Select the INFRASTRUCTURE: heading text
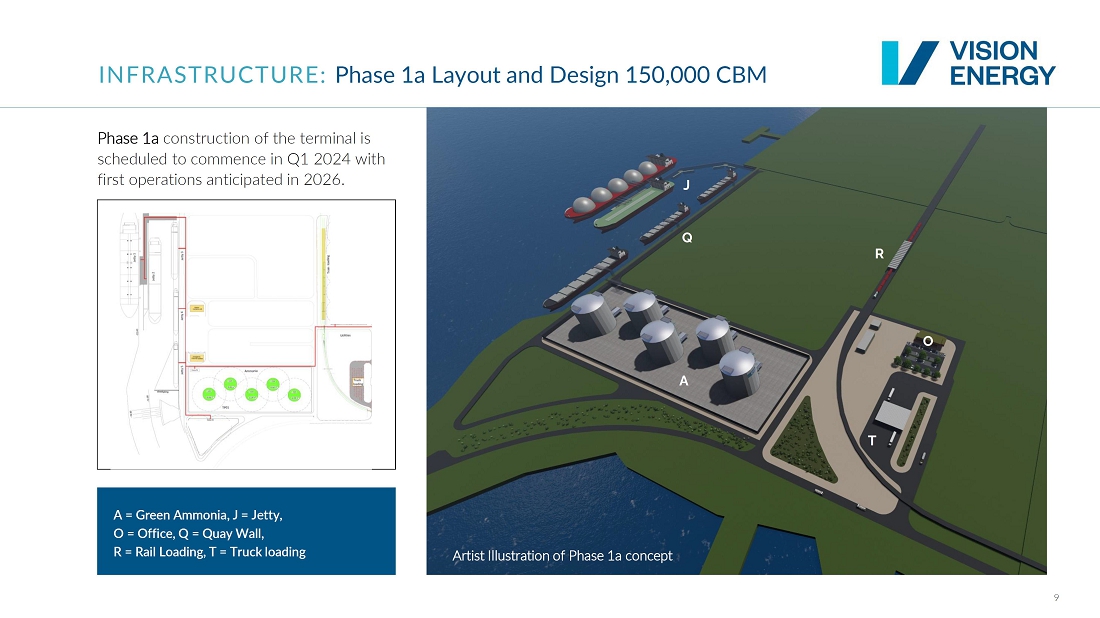The image size is (1100, 618). click(x=212, y=75)
